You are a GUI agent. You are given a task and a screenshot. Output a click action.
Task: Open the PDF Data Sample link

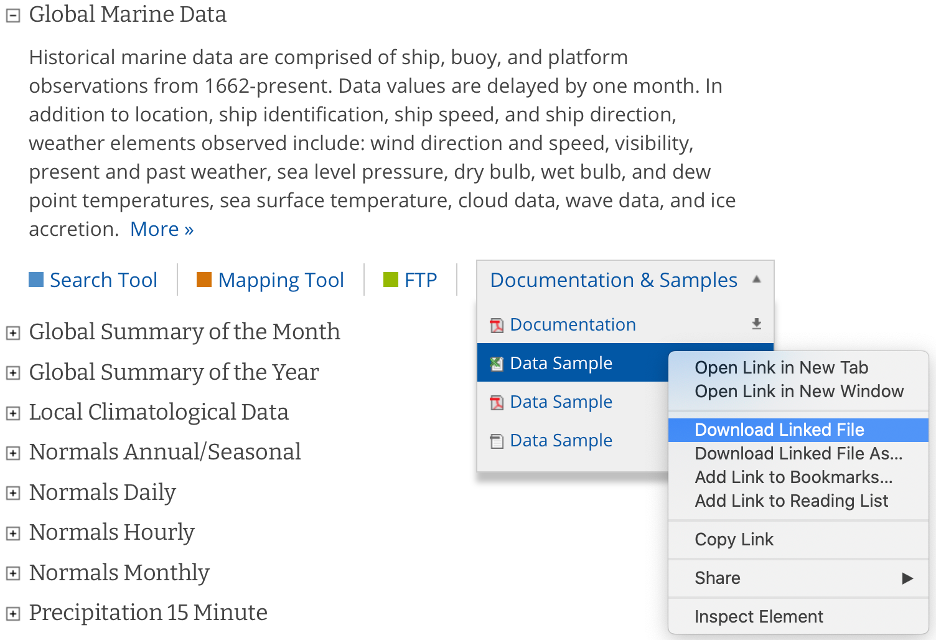point(561,402)
